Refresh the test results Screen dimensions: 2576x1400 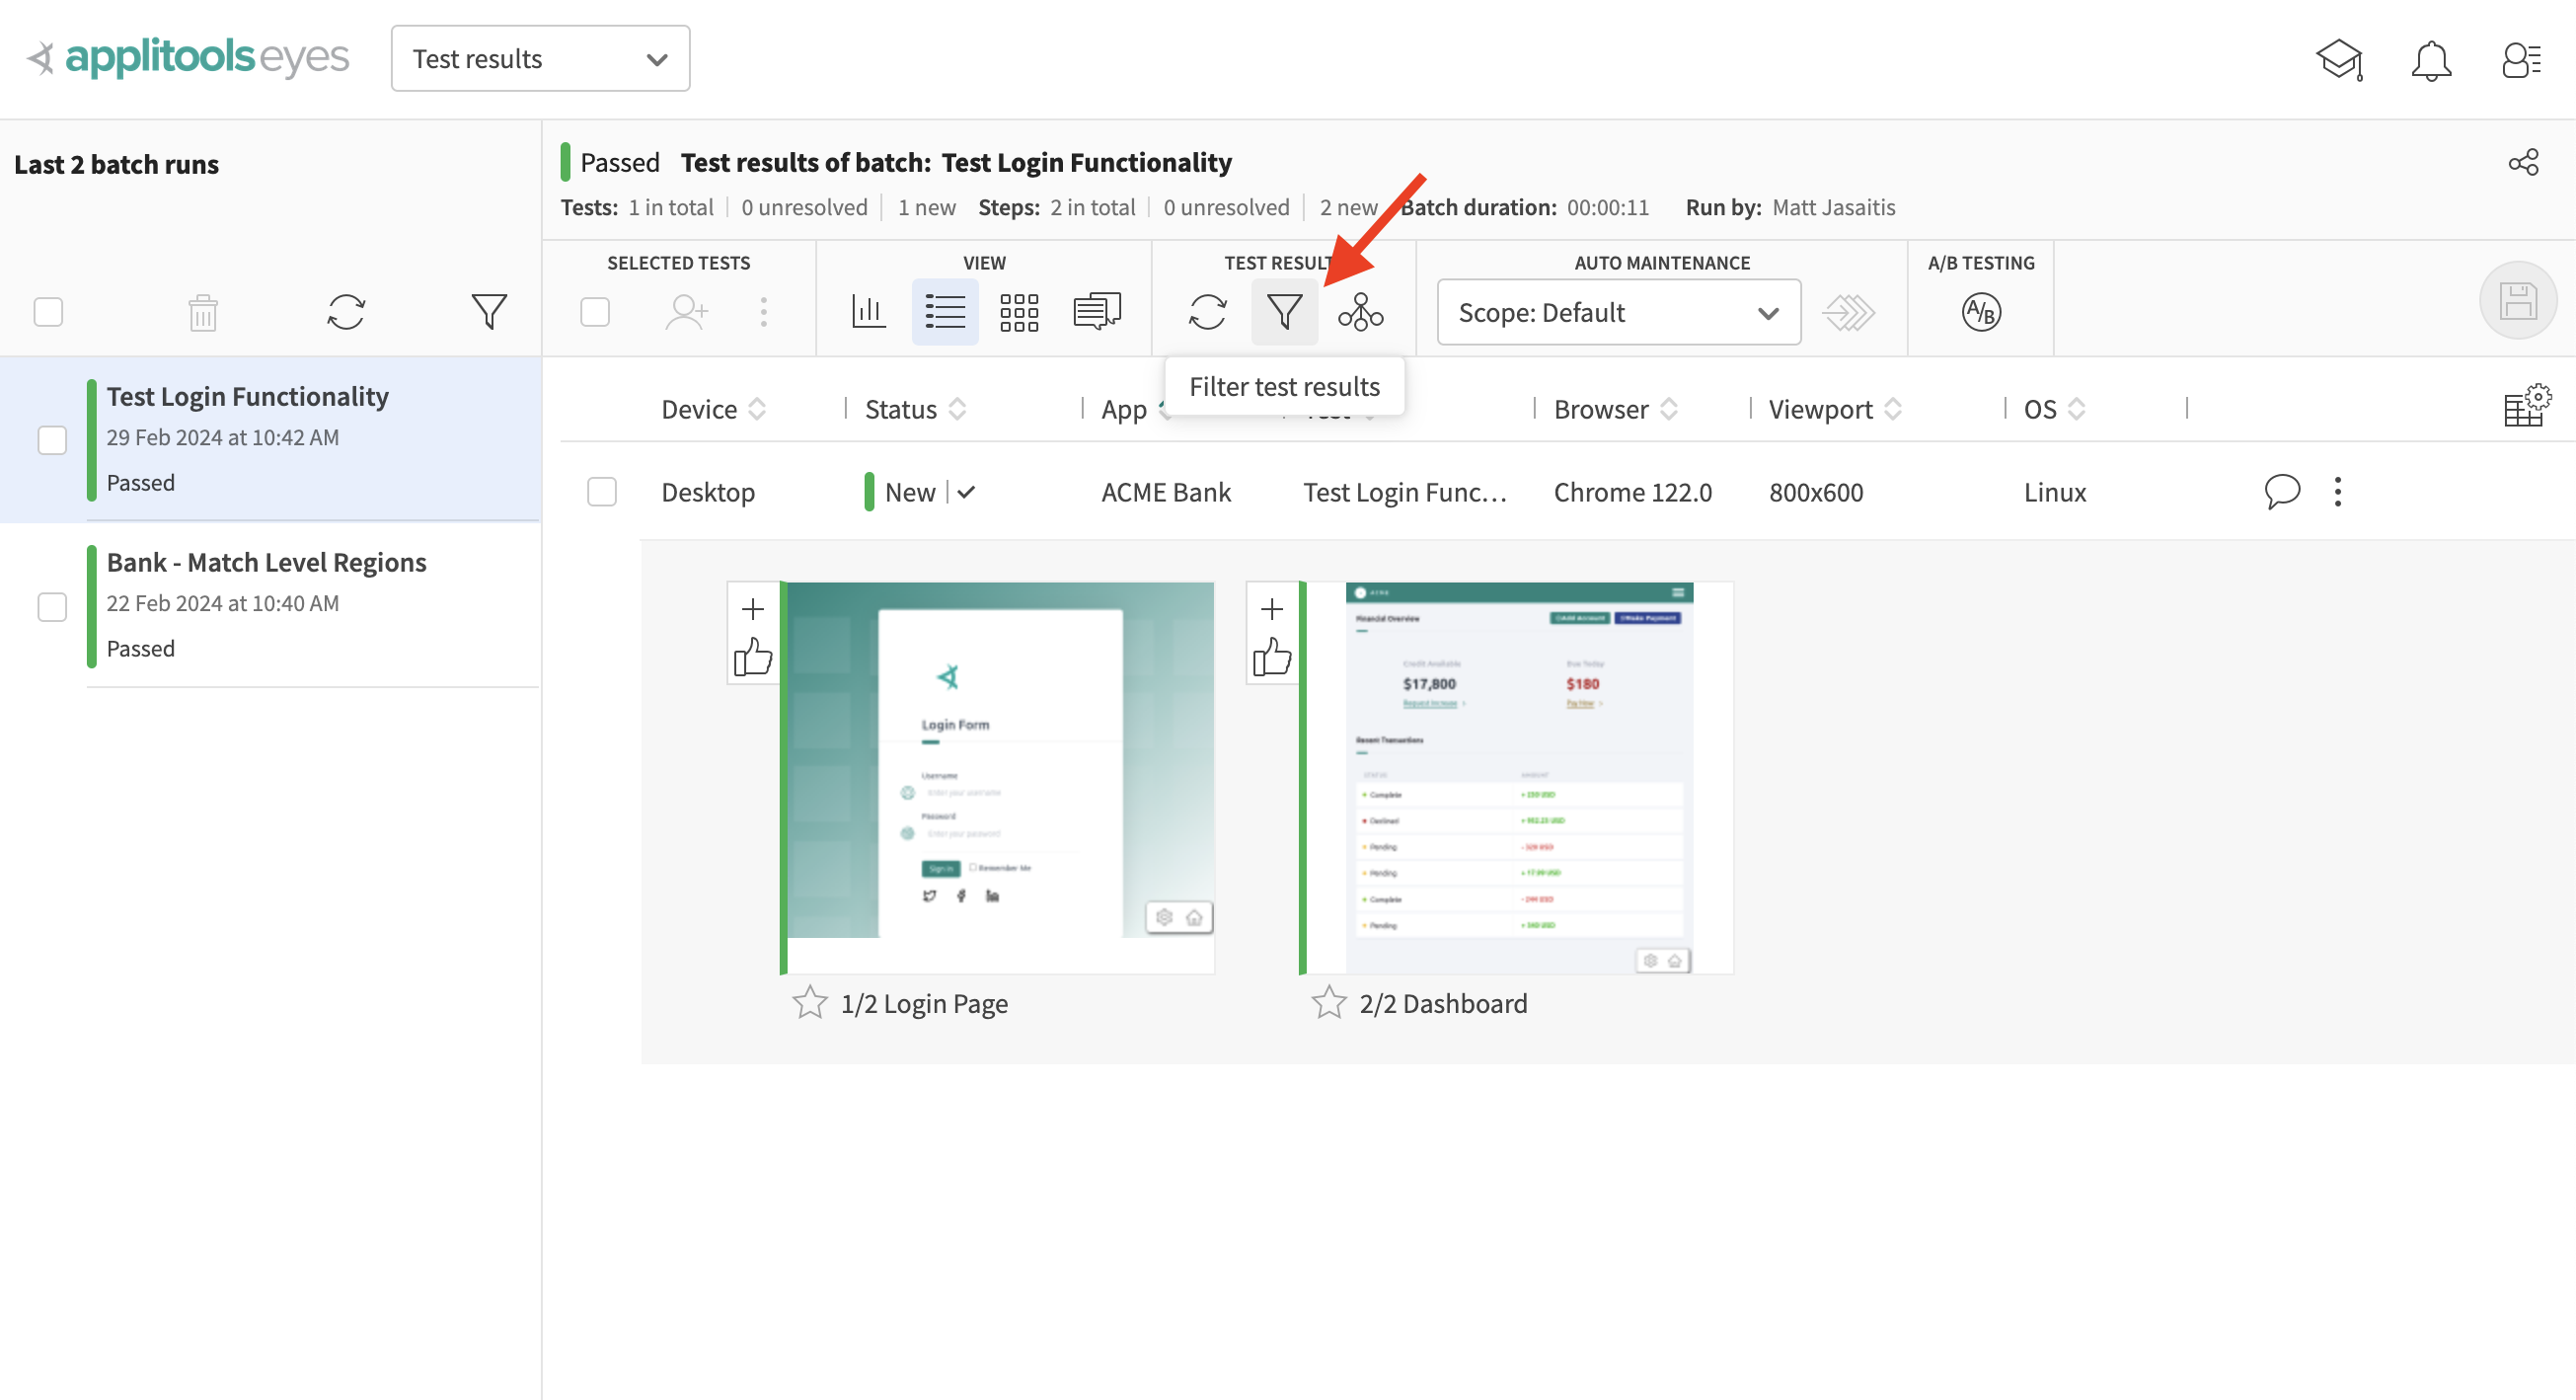pos(1208,312)
